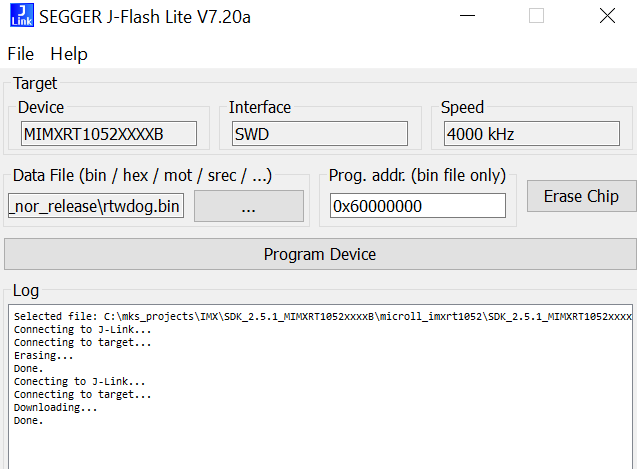Screen dimensions: 637x469
Task: Click the Selected file line in the log
Action: pyautogui.click(x=323, y=317)
